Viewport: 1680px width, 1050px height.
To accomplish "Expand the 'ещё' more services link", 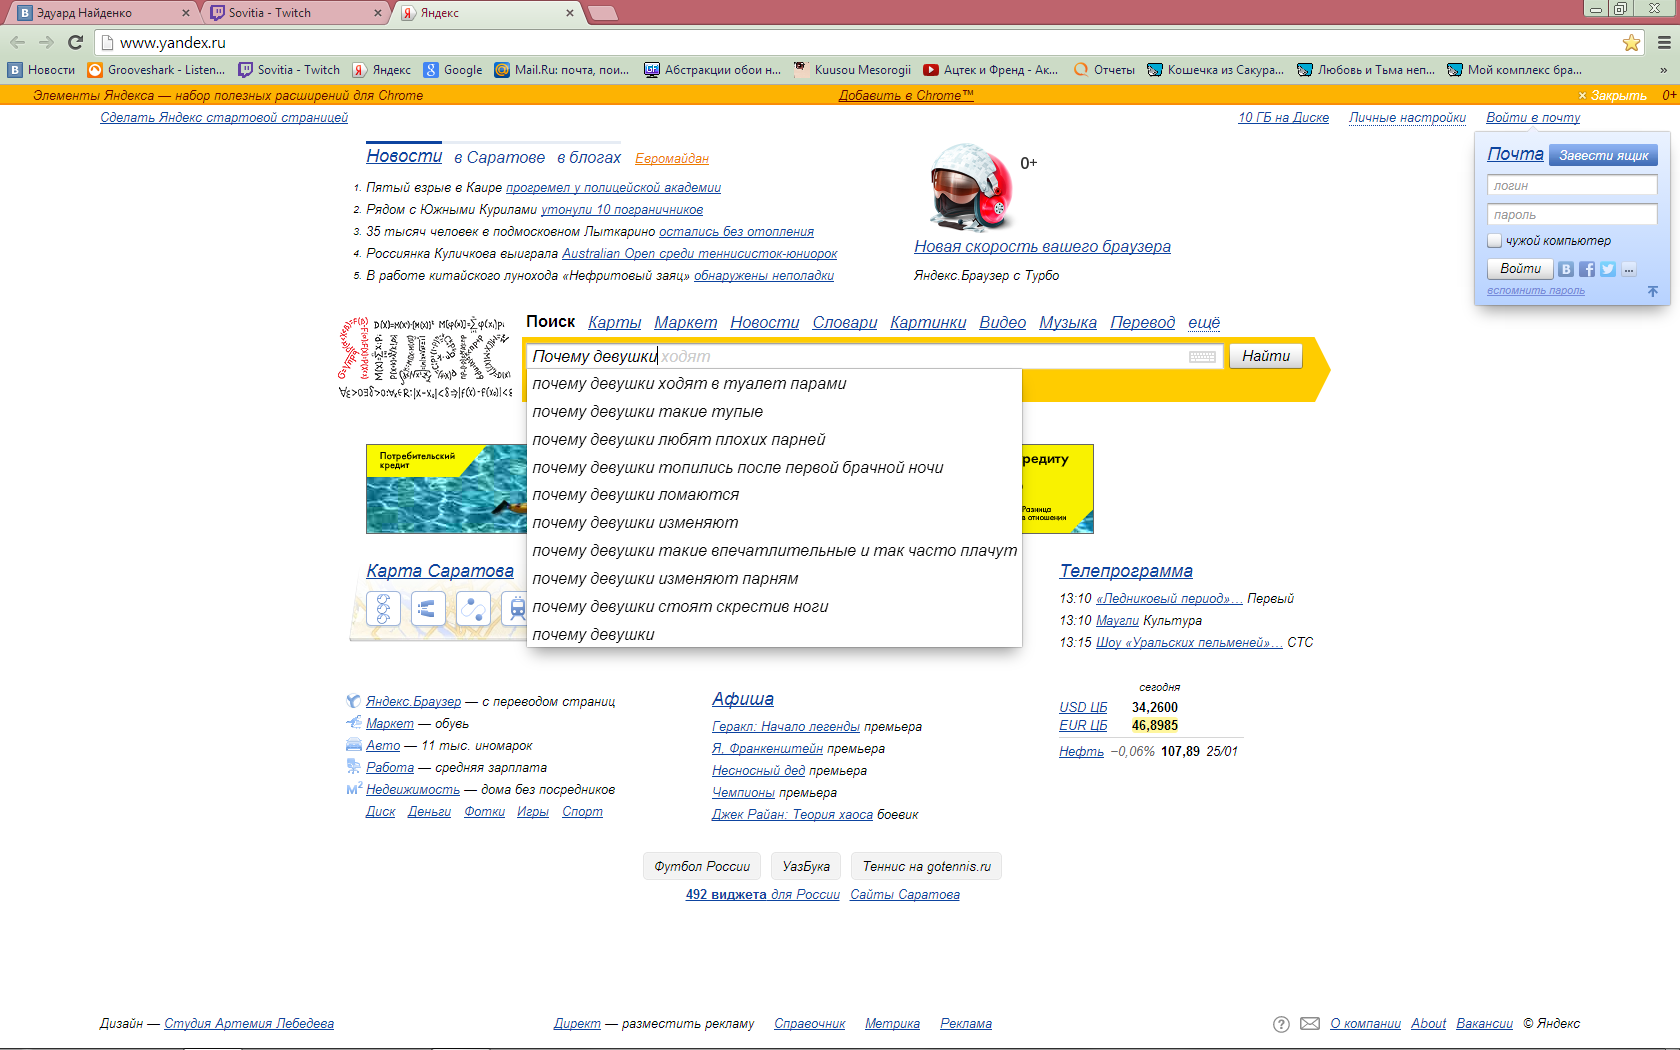I will 1204,322.
